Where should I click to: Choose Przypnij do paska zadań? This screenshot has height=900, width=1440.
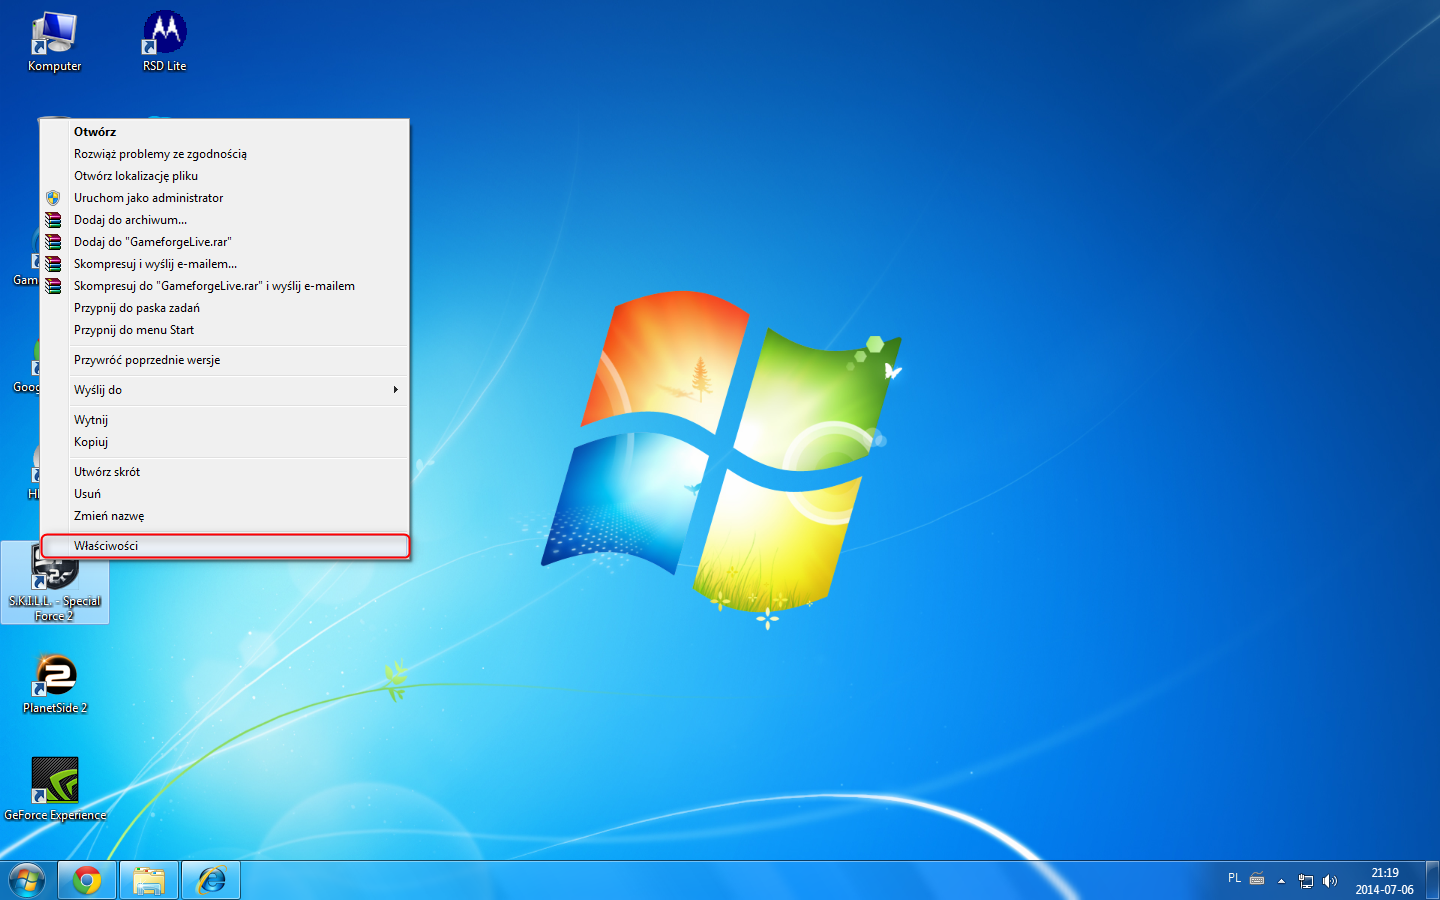point(225,308)
